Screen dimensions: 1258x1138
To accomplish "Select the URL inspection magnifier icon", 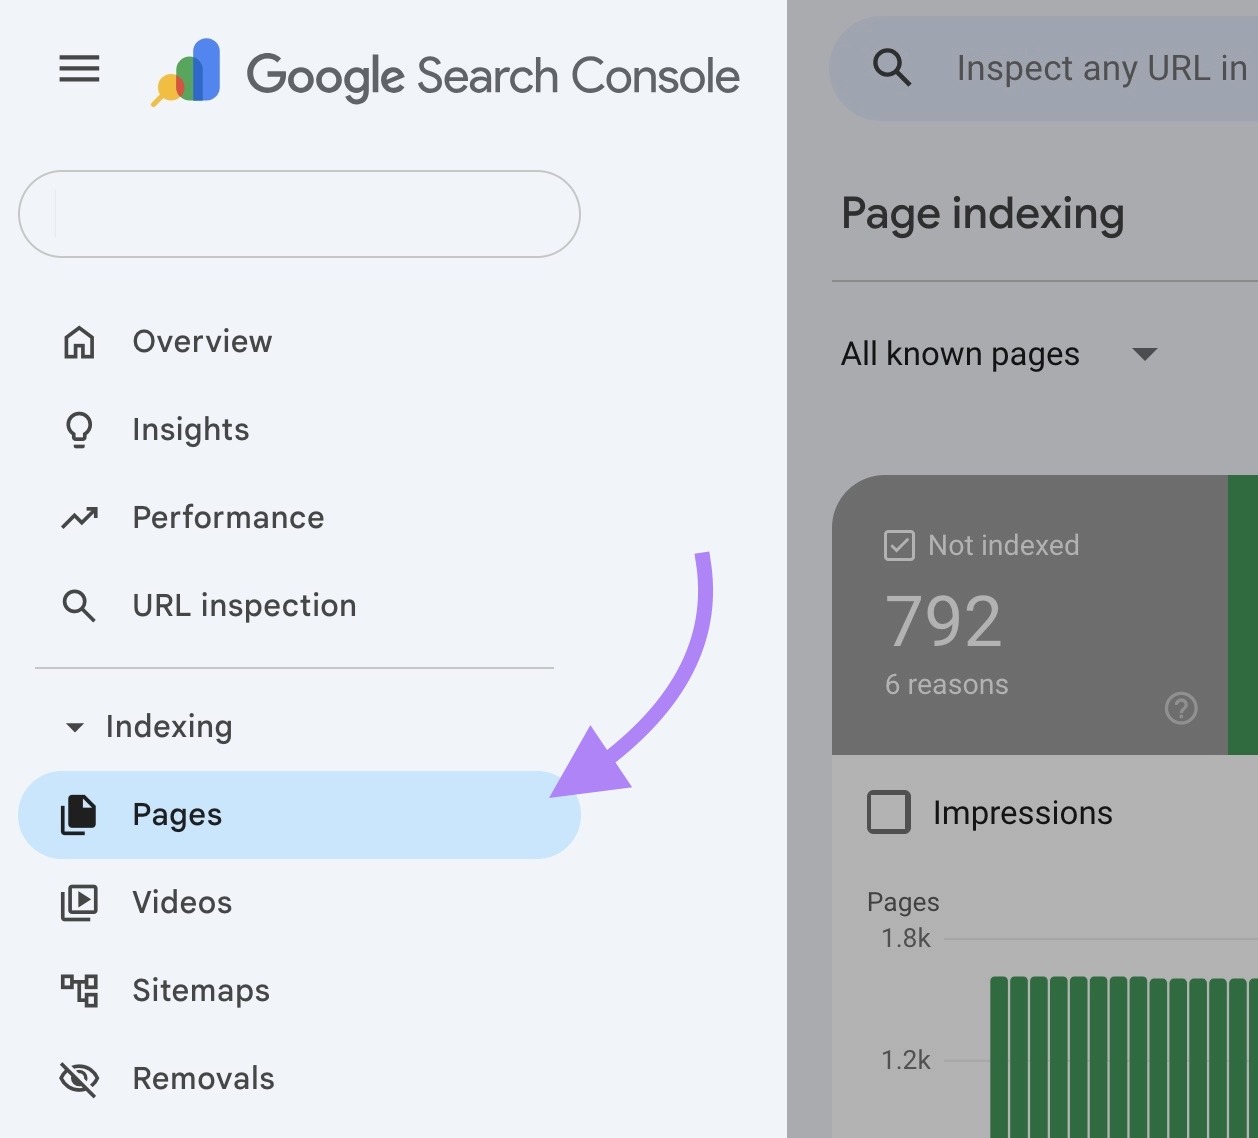I will [x=79, y=605].
